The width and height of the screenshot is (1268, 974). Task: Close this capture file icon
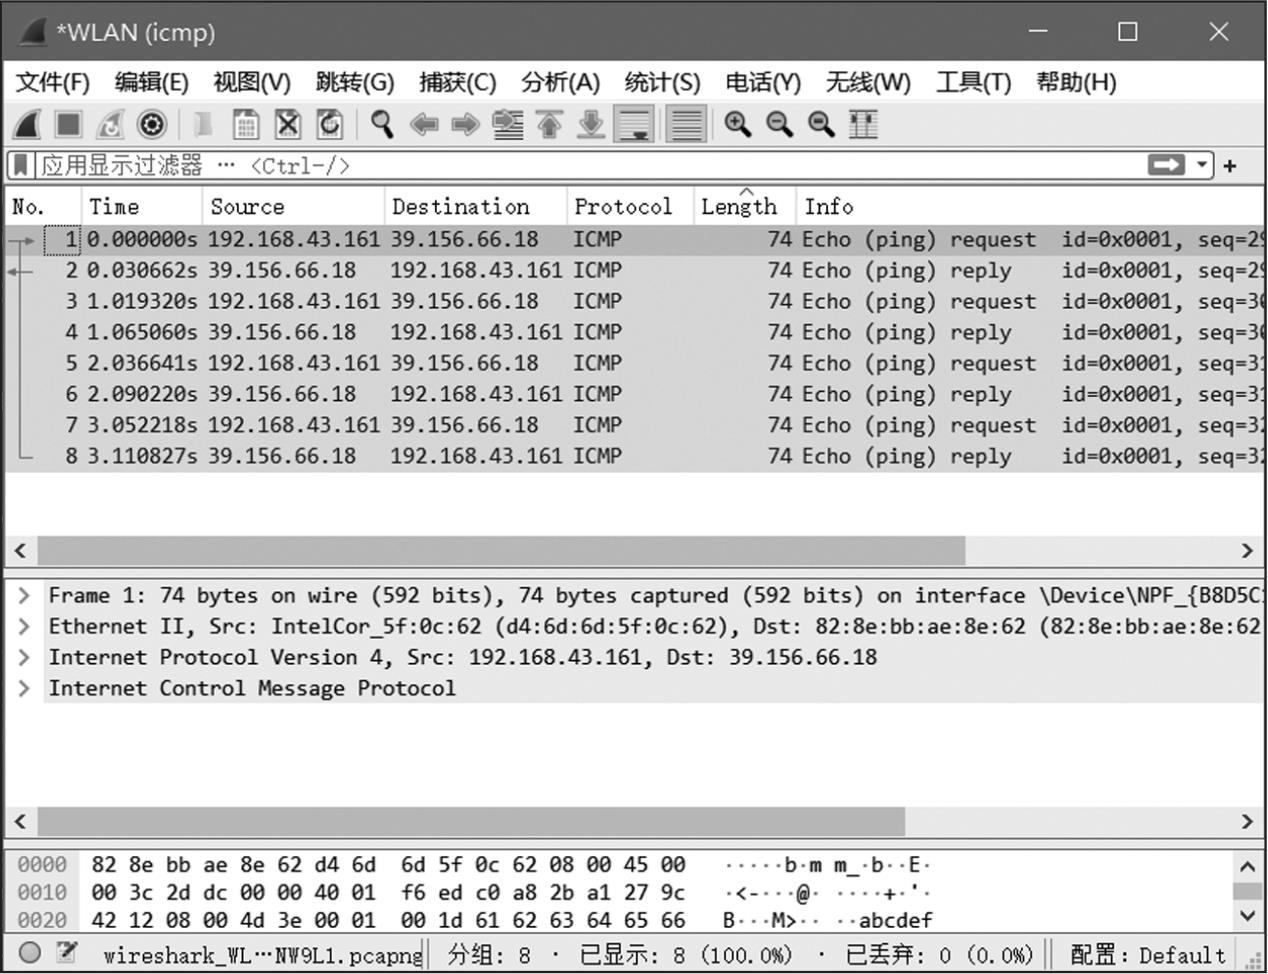point(288,124)
